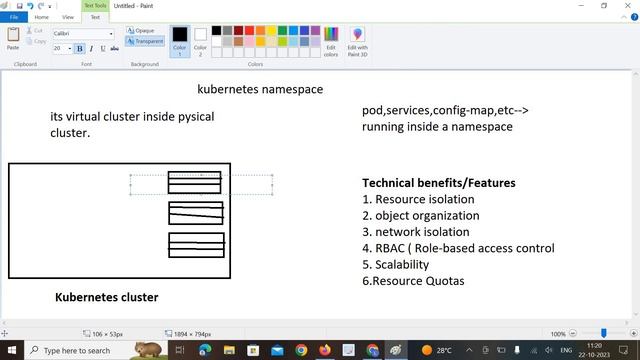Toggle Underline formatting

pyautogui.click(x=102, y=49)
